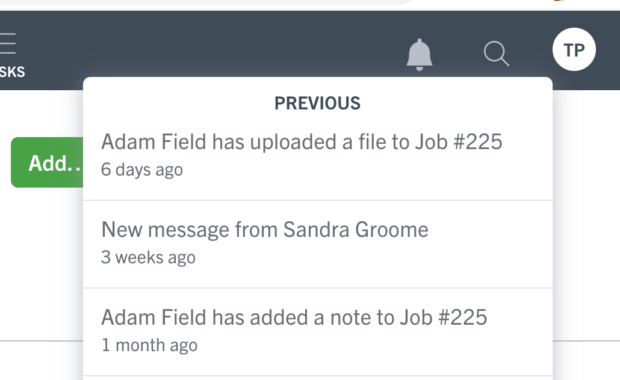Viewport: 620px width, 380px height.
Task: Click the '6 days ago' timestamp
Action: 142,170
